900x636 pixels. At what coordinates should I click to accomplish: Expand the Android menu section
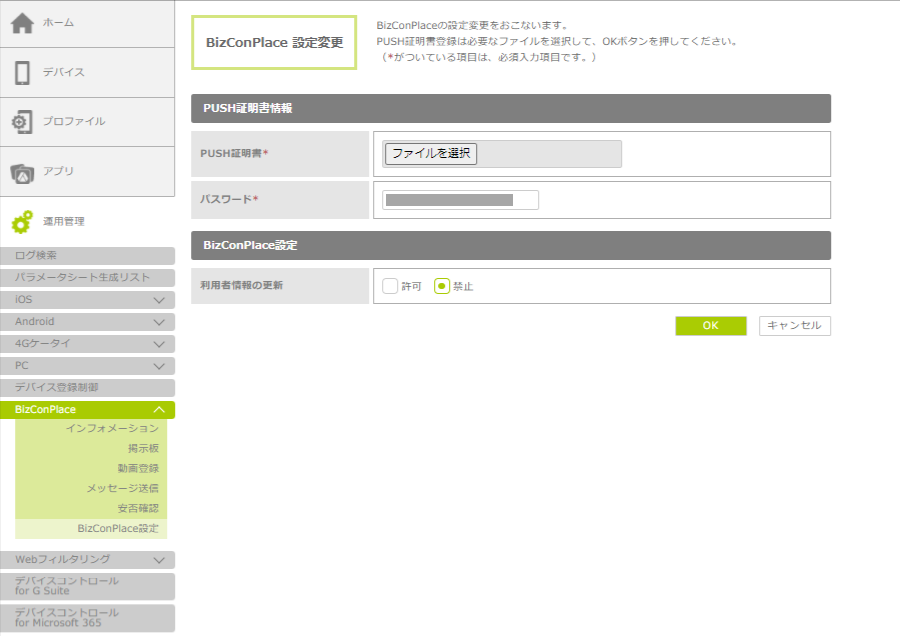click(158, 322)
